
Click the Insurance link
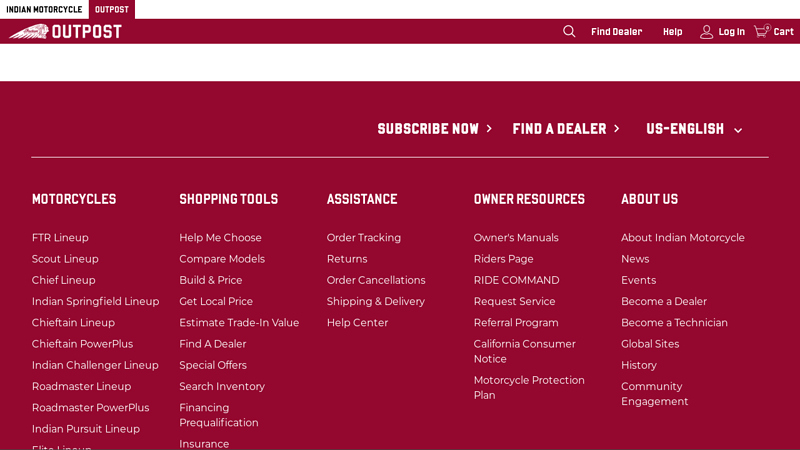(x=204, y=444)
